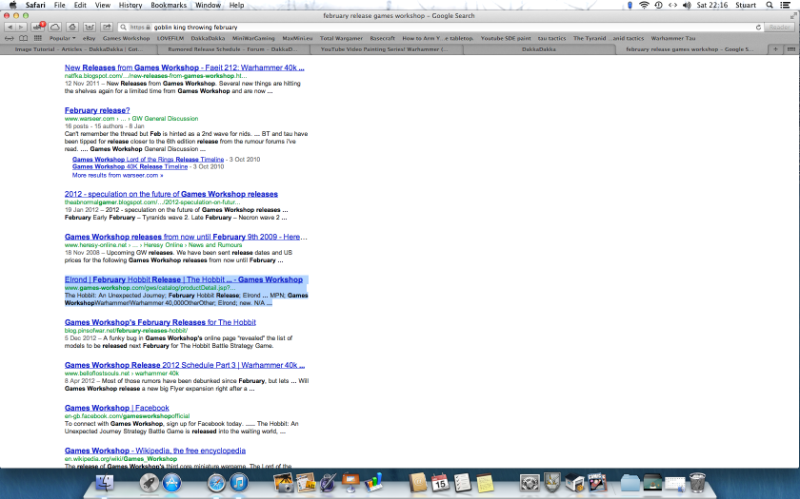This screenshot has height=499, width=800.
Task: Open Finder from the dock
Action: pos(105,482)
